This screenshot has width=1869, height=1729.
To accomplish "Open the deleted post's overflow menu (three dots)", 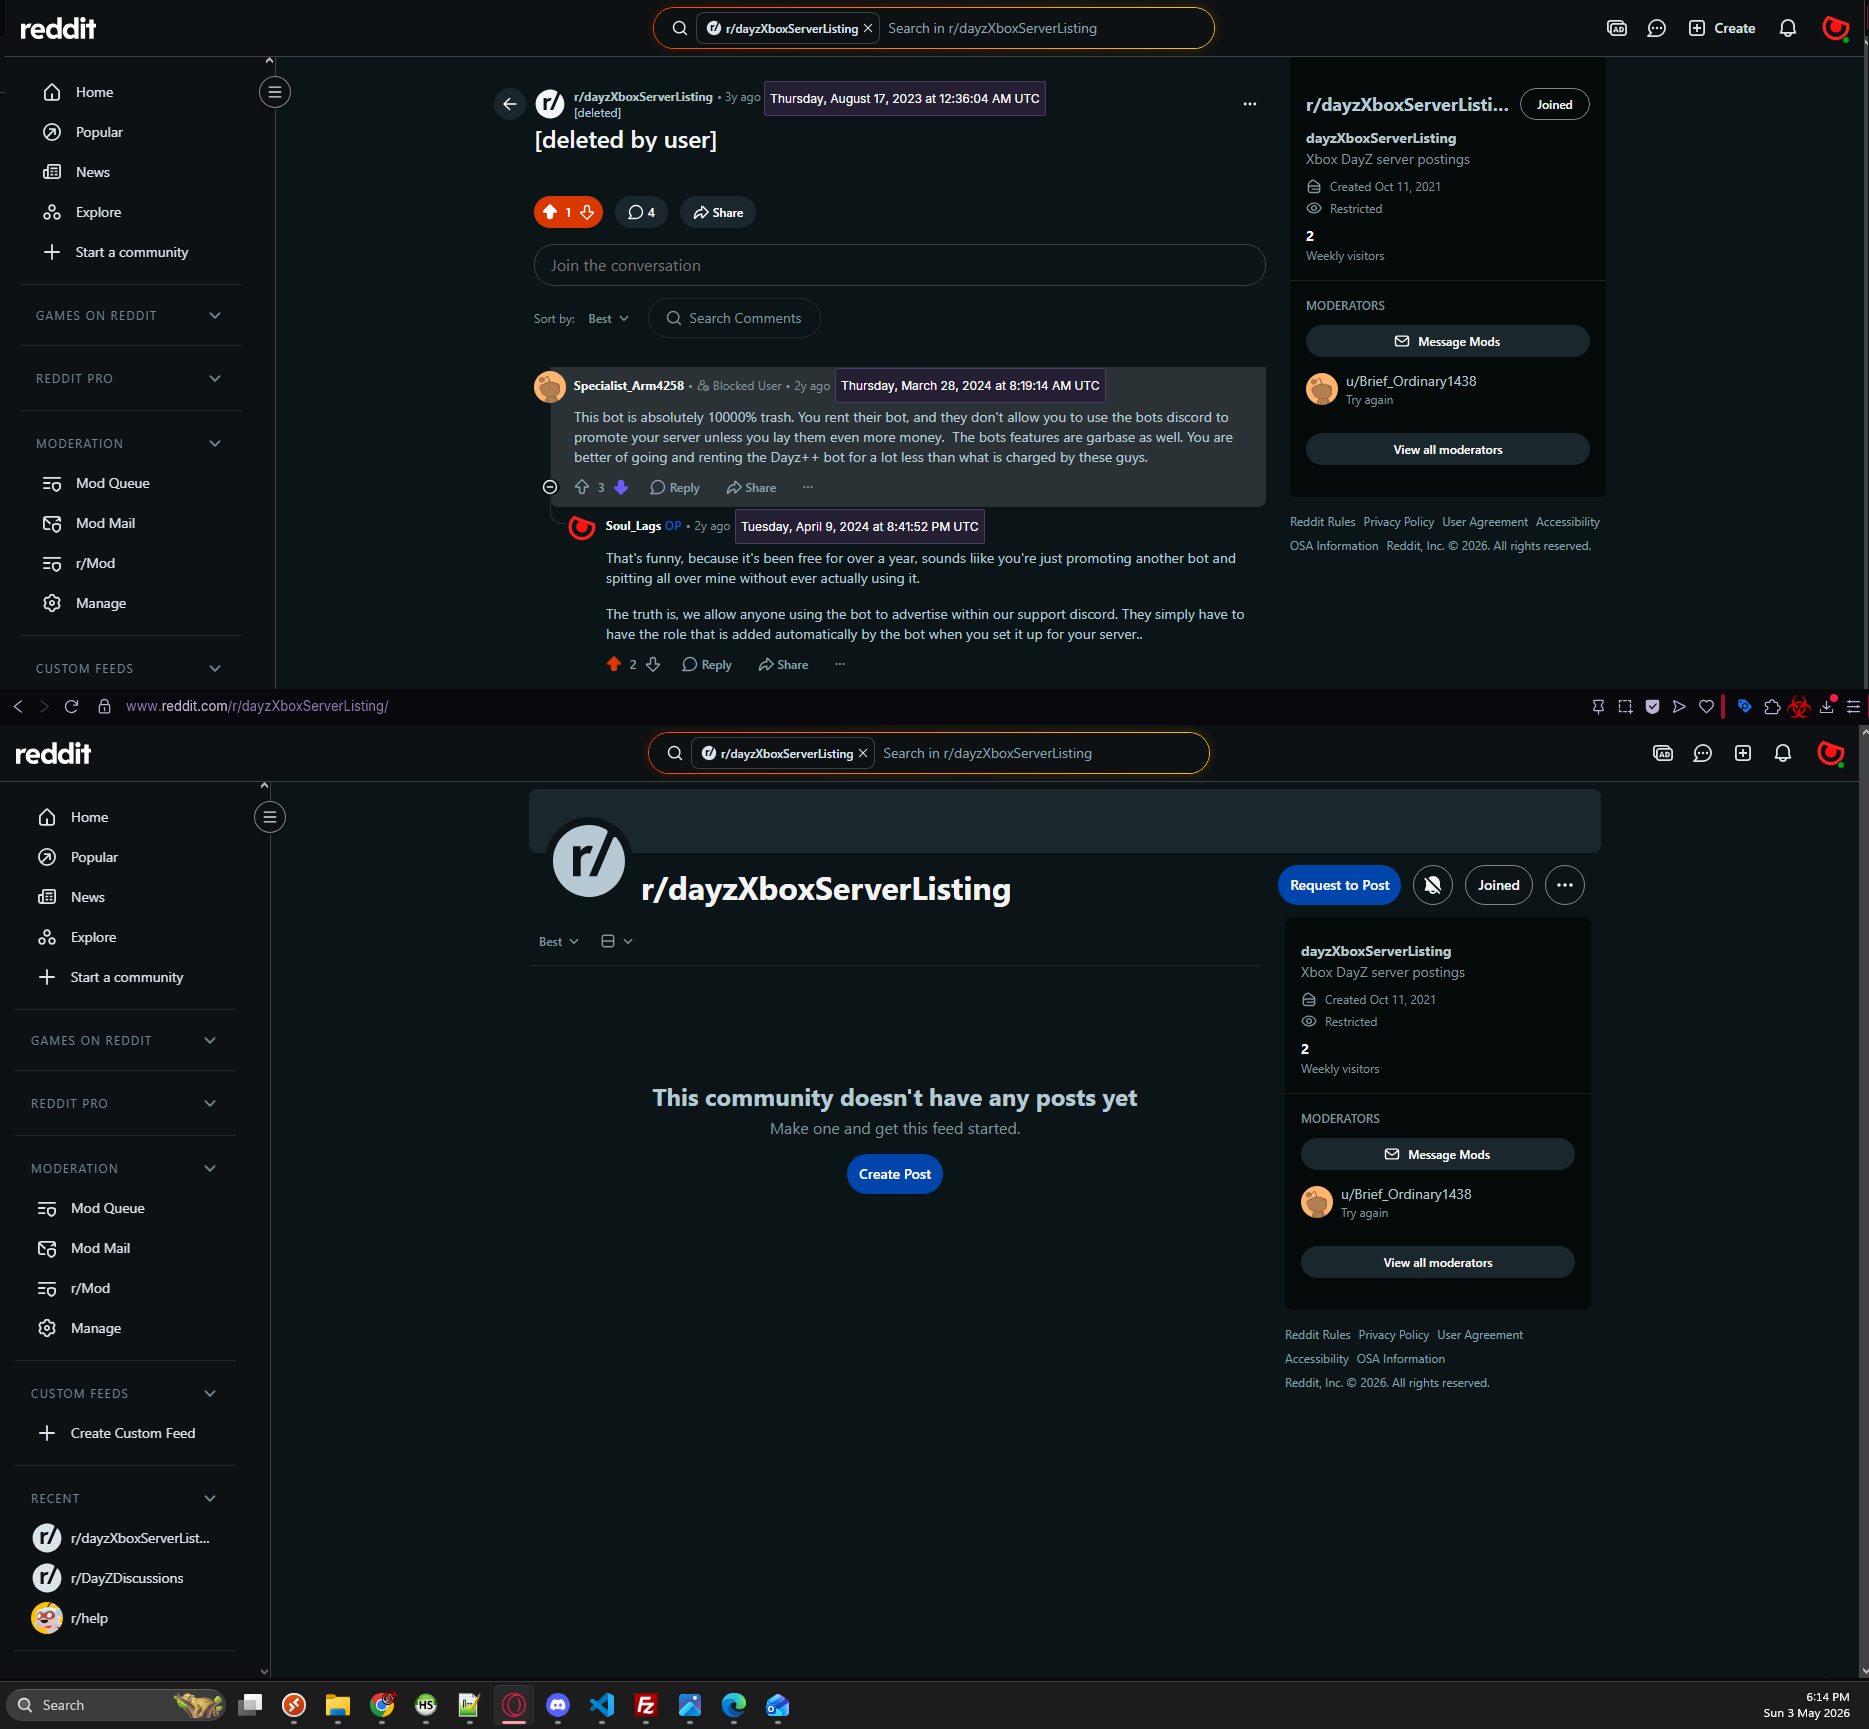I will coord(1250,104).
